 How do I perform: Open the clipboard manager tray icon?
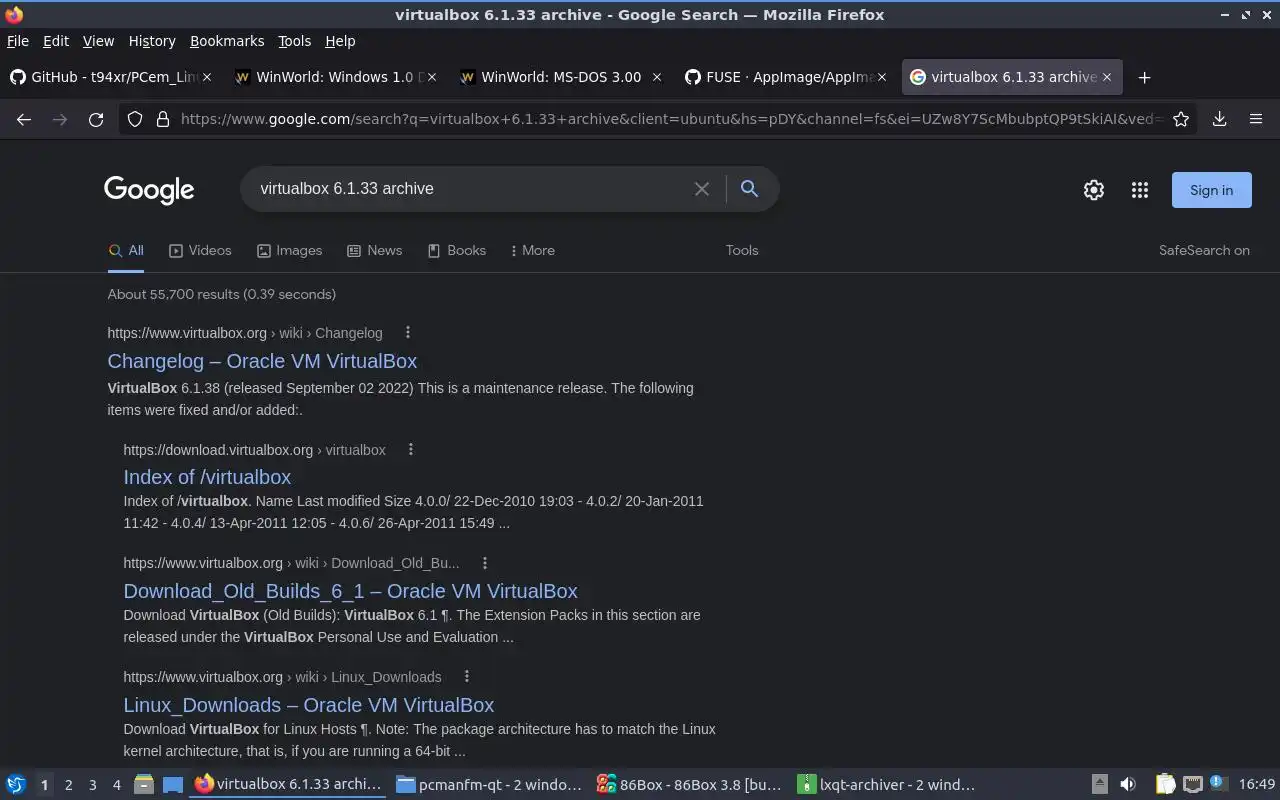(1165, 785)
